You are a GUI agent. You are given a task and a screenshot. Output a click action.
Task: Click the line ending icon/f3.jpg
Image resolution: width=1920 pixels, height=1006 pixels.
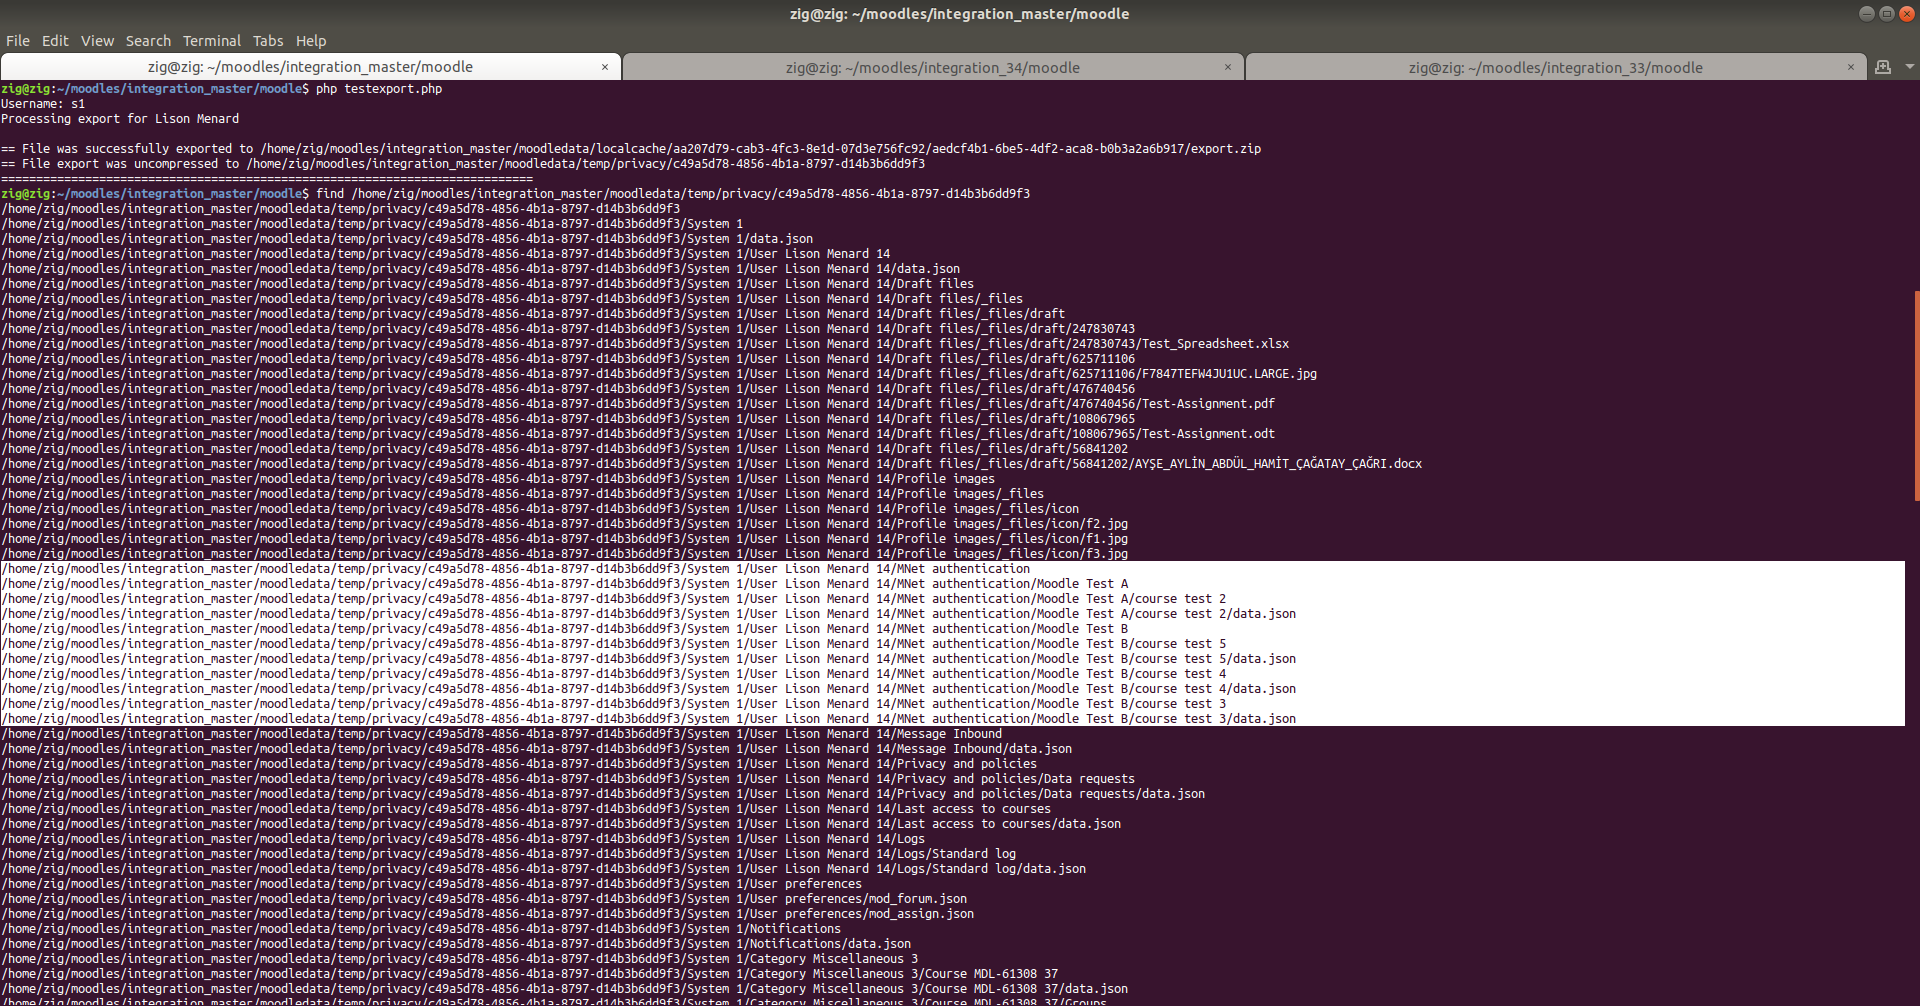[565, 554]
